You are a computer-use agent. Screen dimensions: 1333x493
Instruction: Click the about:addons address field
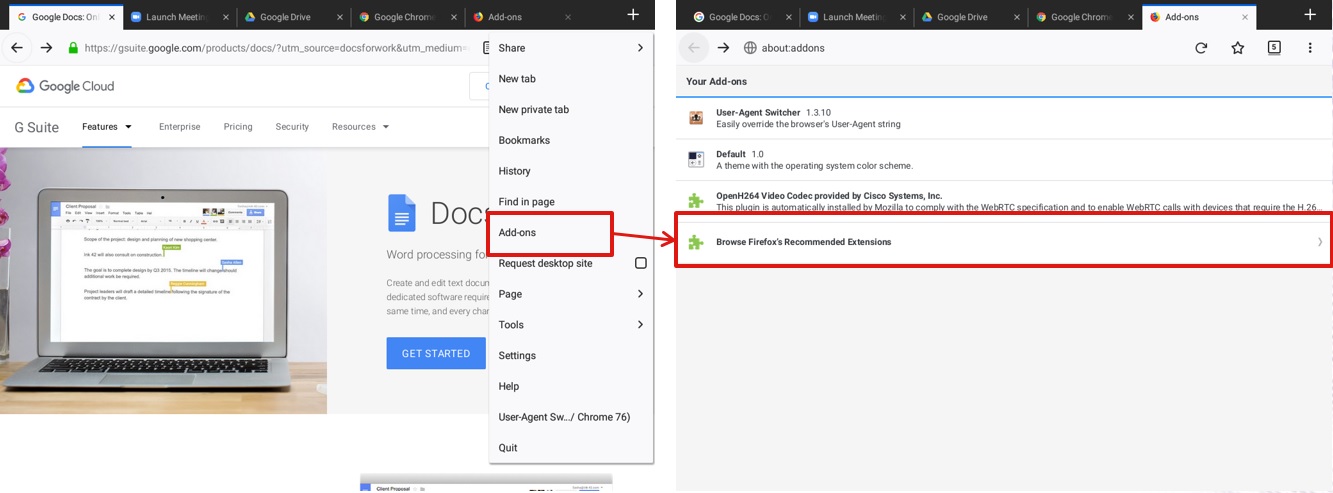[x=961, y=48]
